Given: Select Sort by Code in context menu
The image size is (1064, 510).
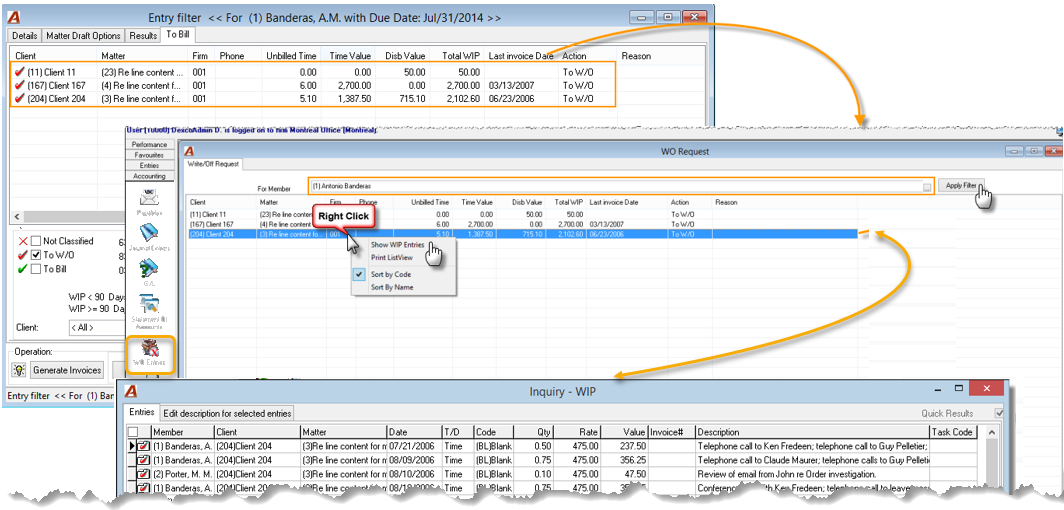Looking at the screenshot, I should 390,274.
